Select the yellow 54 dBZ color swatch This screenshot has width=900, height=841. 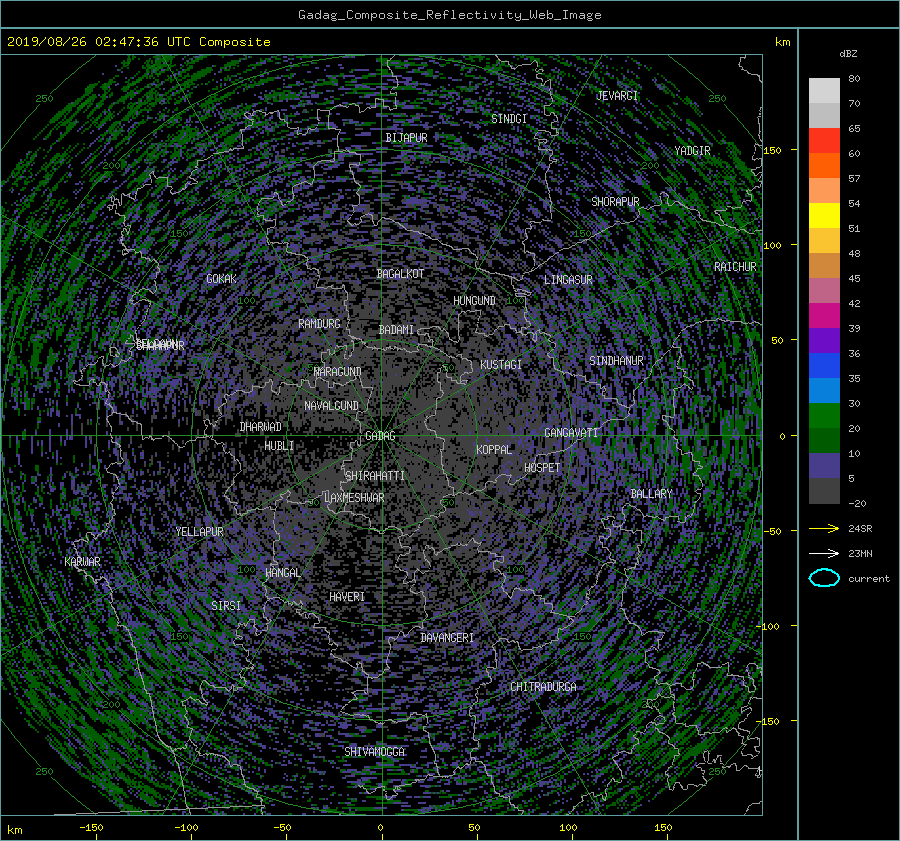(824, 215)
